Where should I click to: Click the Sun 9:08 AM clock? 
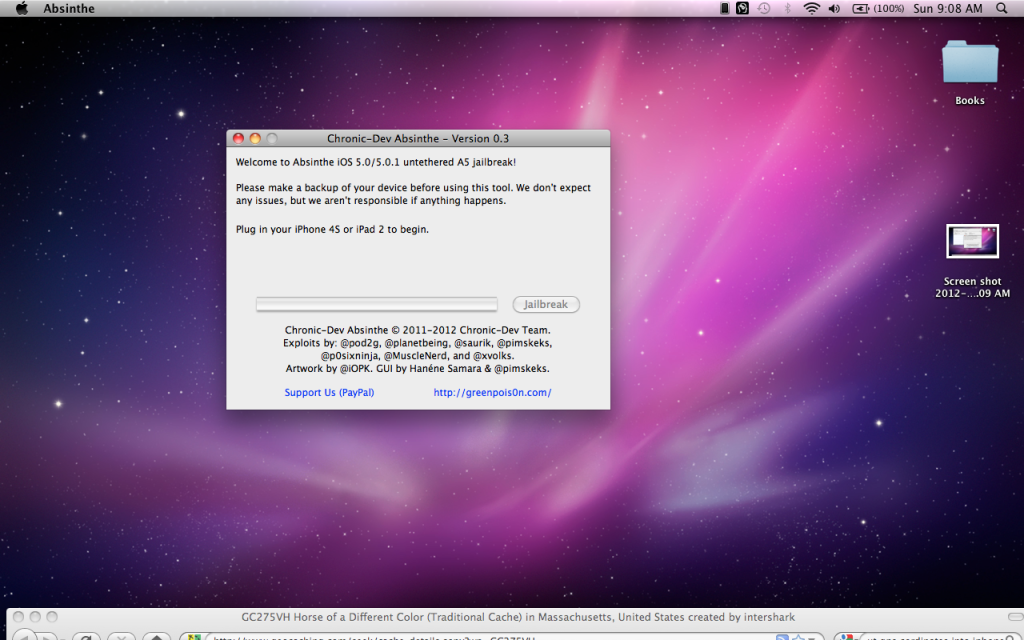pos(948,8)
